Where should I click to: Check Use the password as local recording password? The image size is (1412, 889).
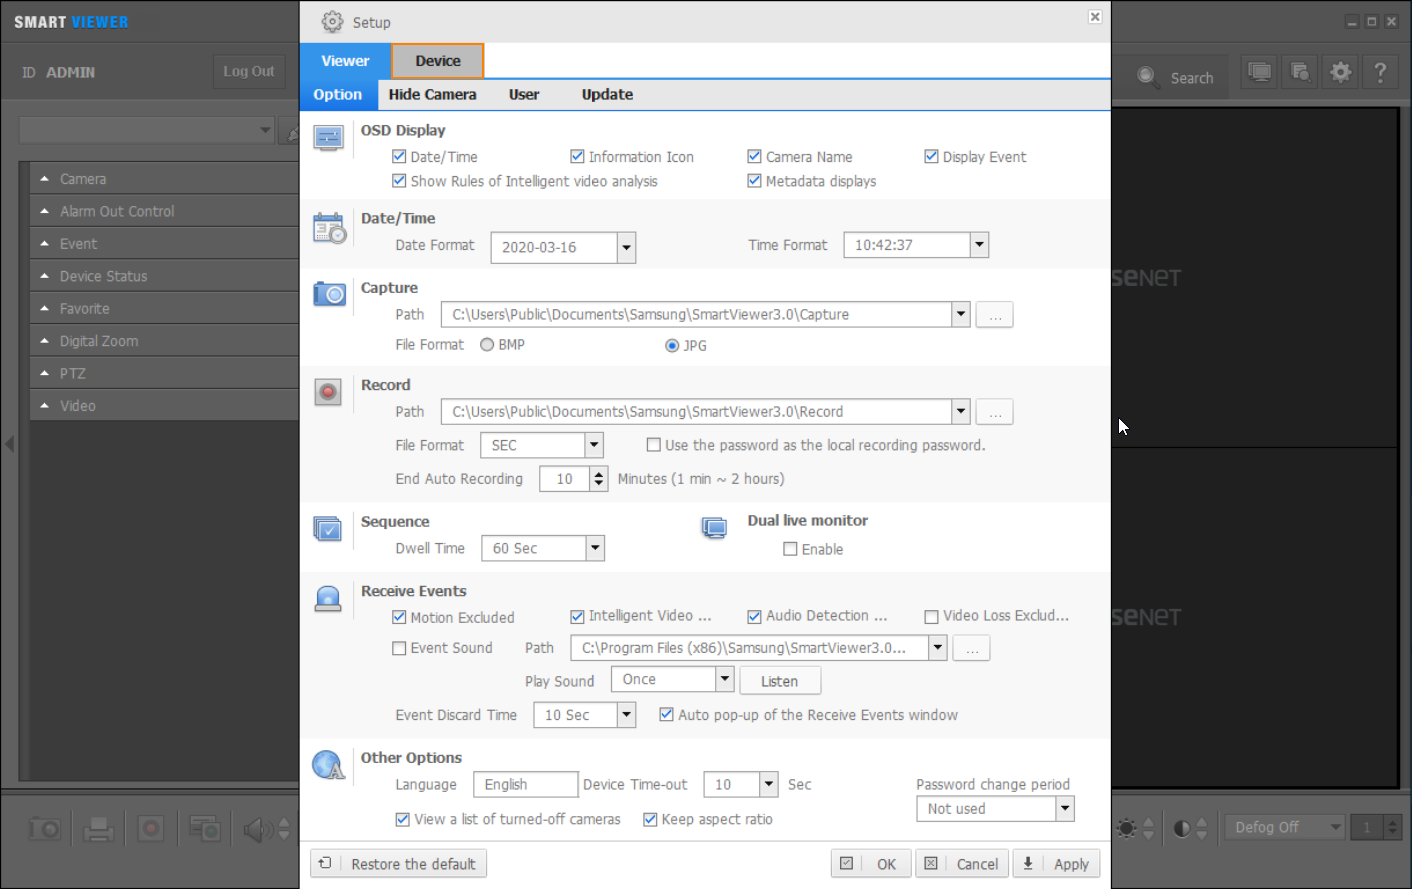[653, 445]
